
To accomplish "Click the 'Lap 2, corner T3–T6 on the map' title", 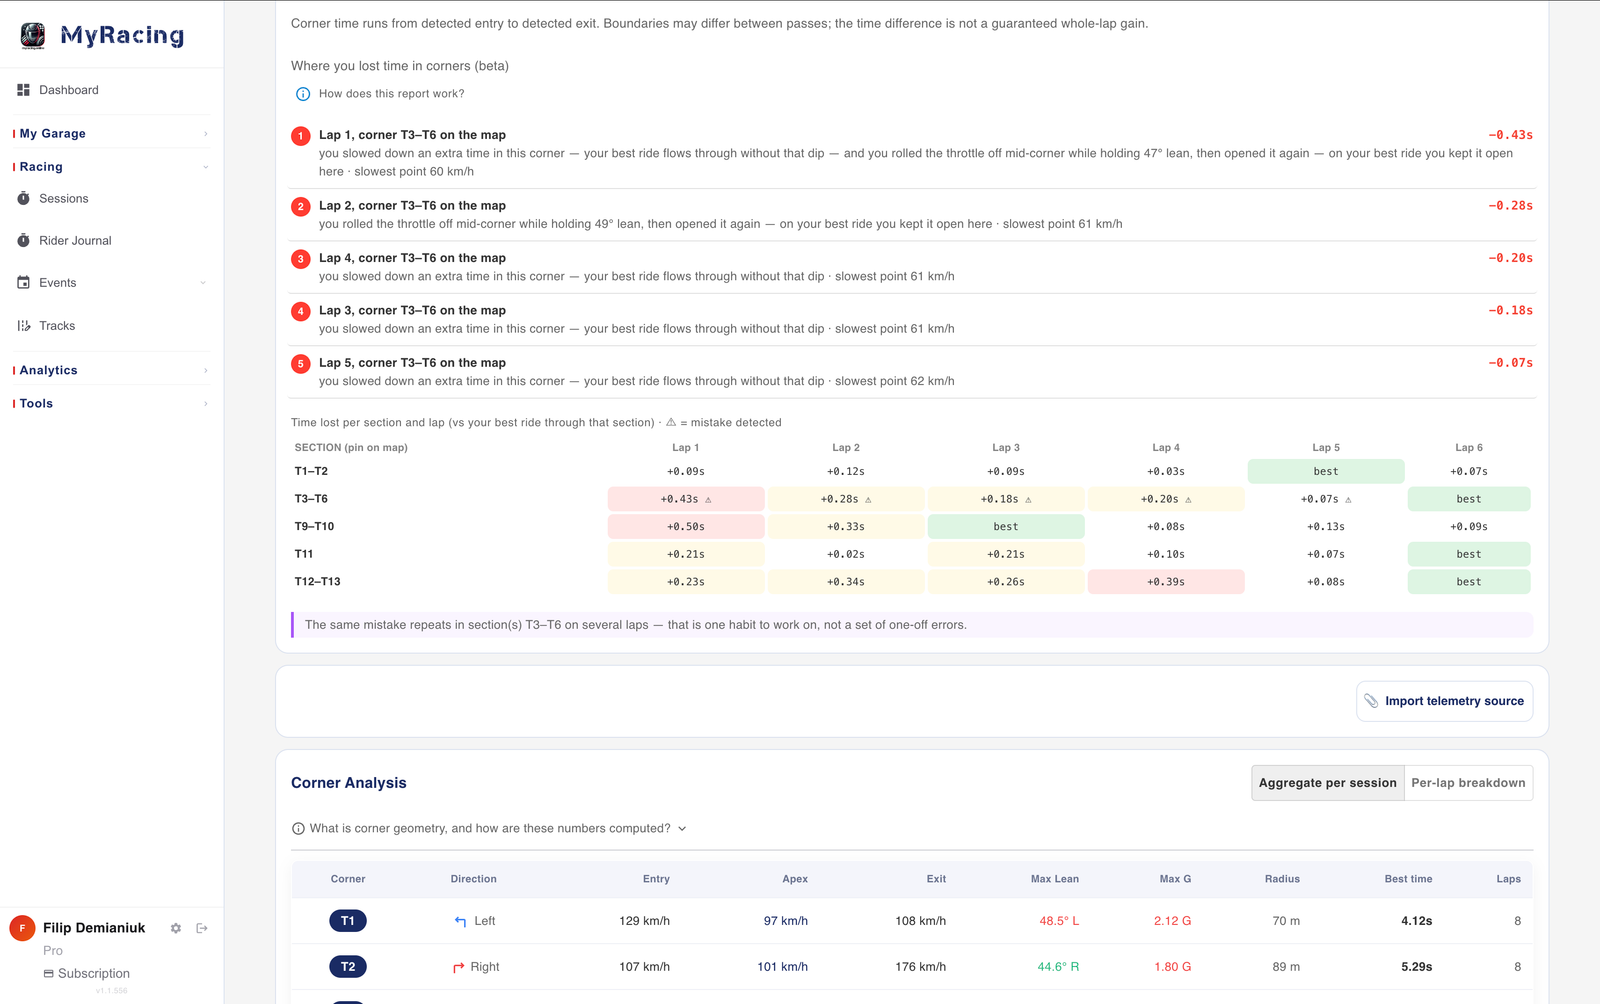I will pyautogui.click(x=412, y=206).
